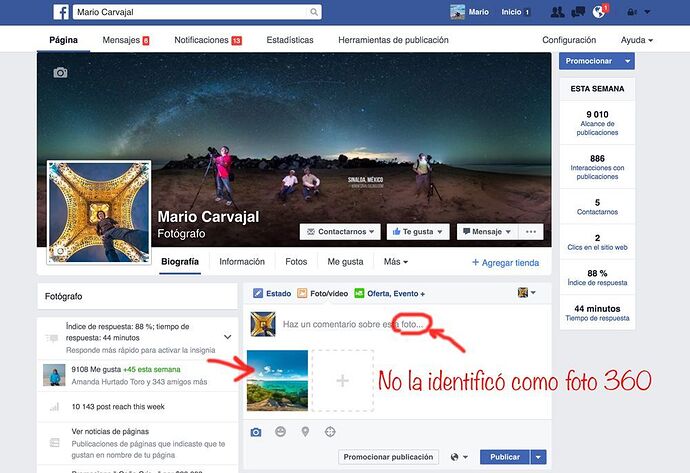Screen dimensions: 690x473
Task: Click the news feed icon beside Ver noticias
Action: click(54, 443)
